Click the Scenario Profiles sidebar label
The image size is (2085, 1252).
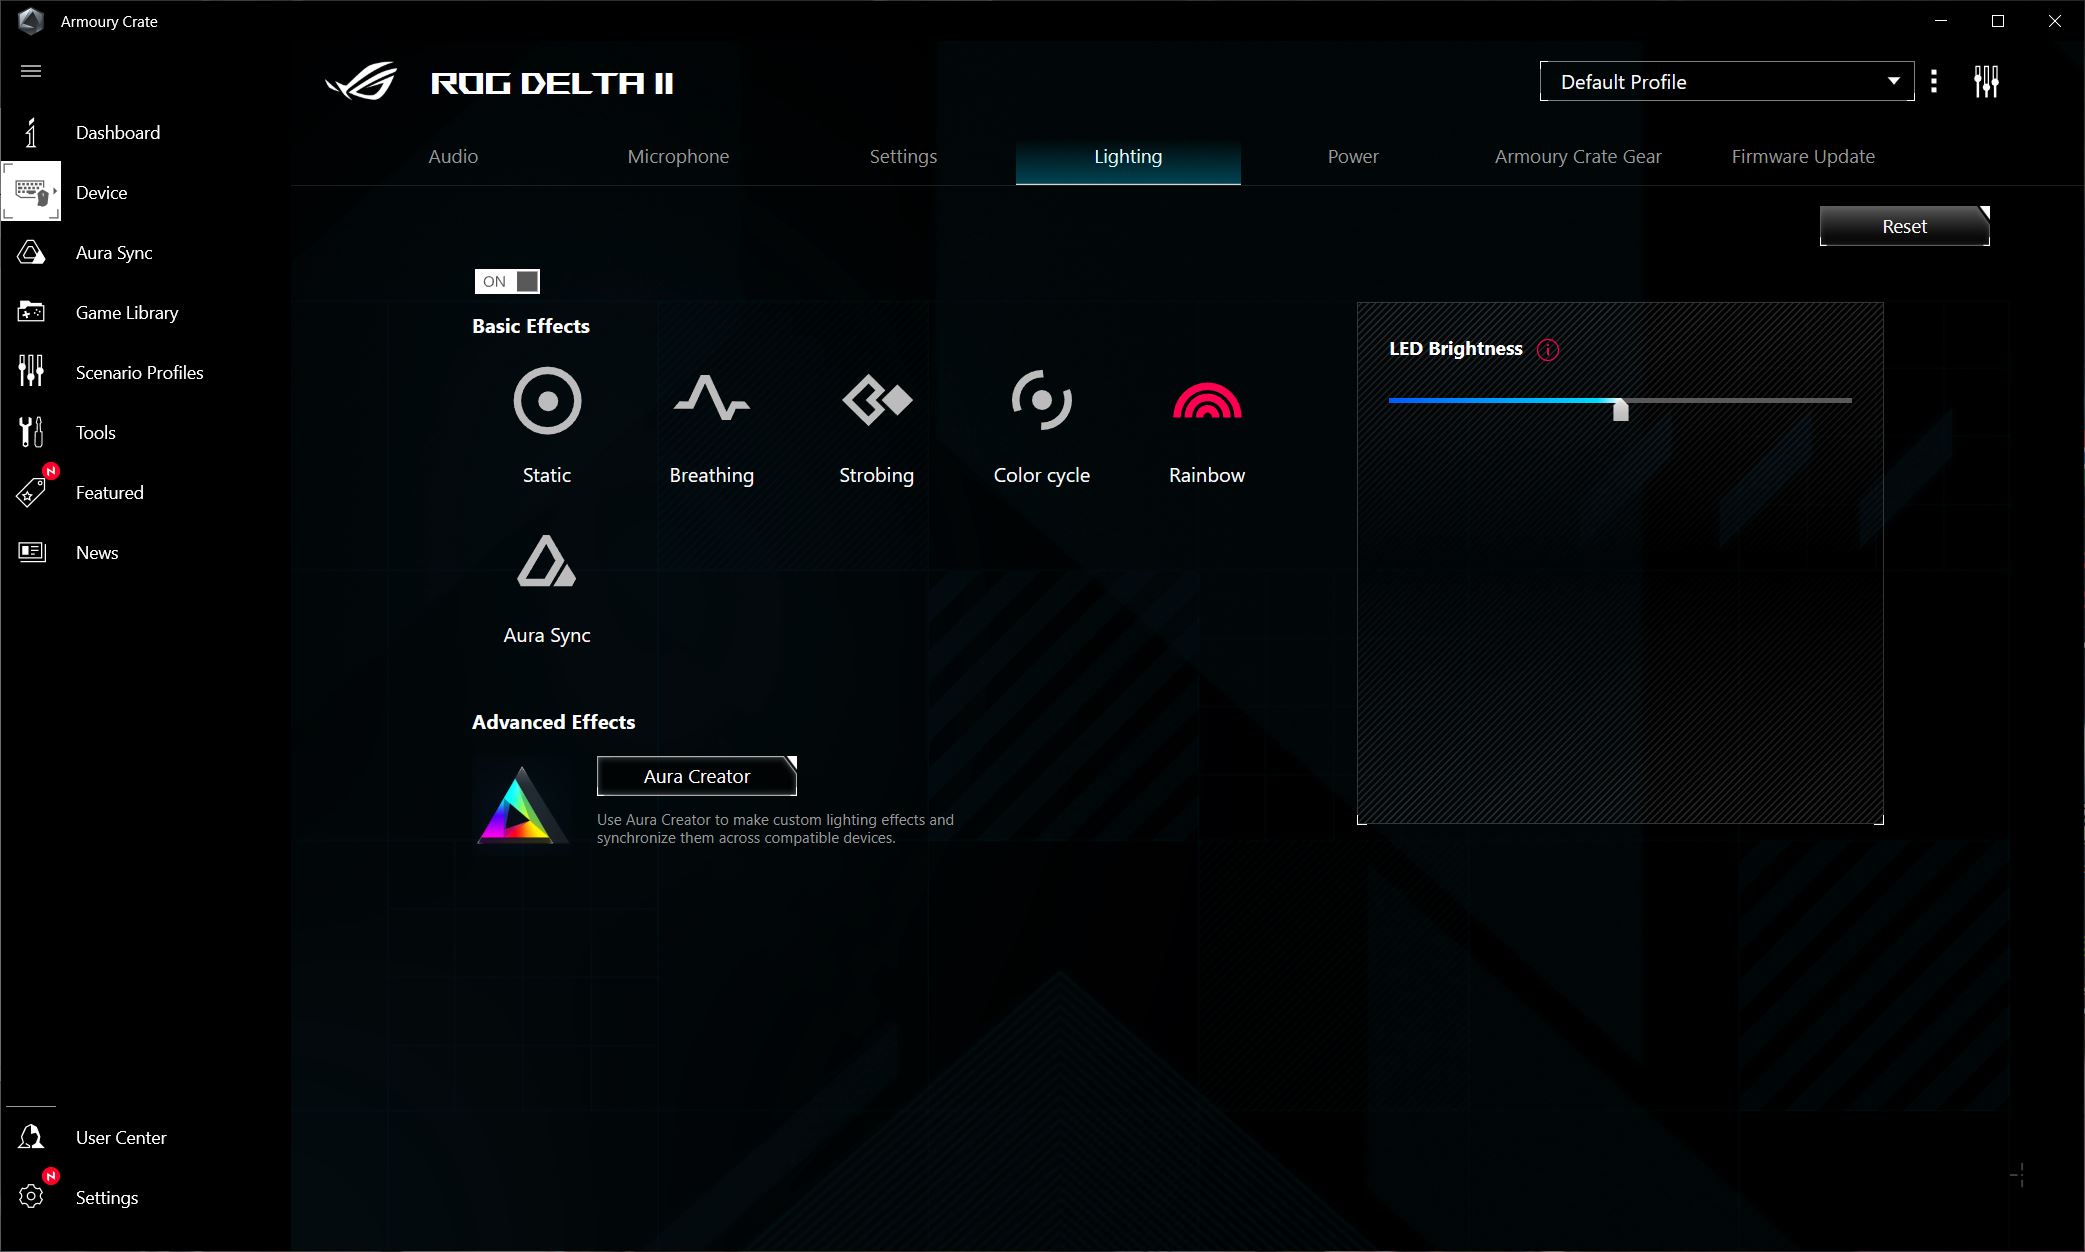point(140,373)
